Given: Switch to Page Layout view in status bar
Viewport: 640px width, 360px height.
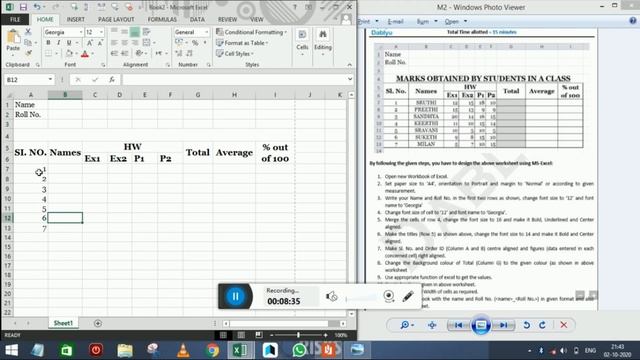Looking at the screenshot, I should (x=241, y=335).
